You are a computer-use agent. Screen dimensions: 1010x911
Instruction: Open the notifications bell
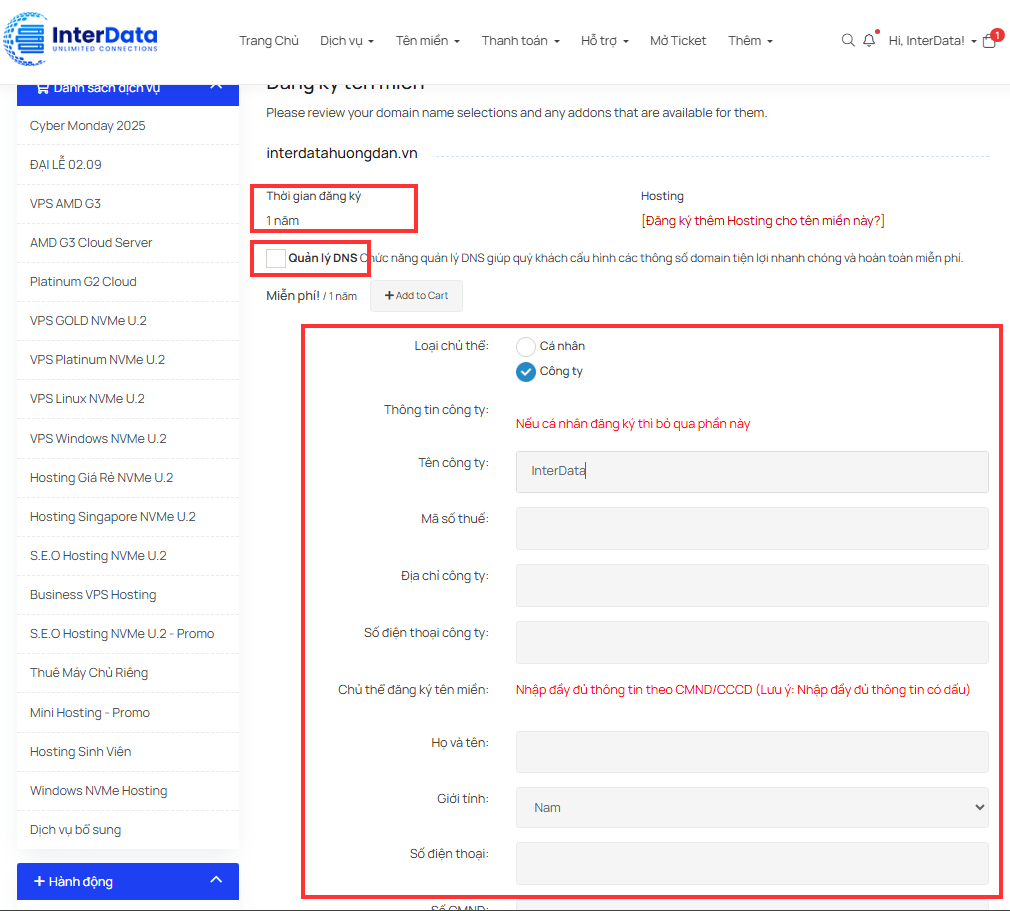coord(869,40)
